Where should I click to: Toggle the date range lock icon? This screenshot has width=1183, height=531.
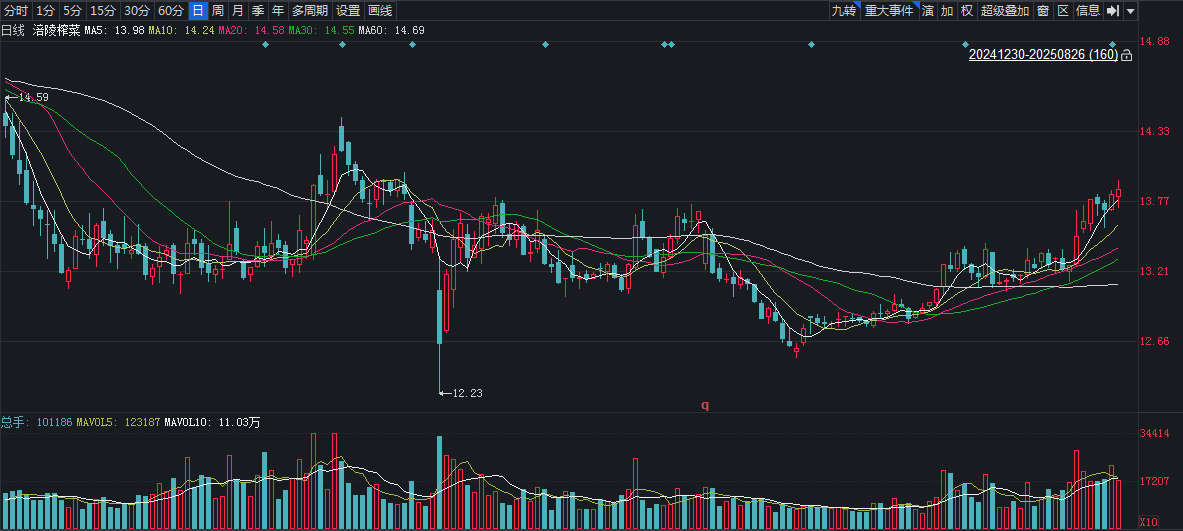[1126, 55]
